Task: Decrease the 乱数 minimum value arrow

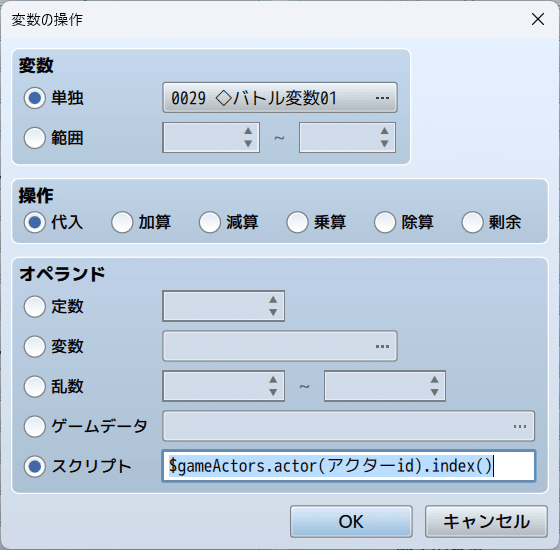Action: click(x=273, y=392)
